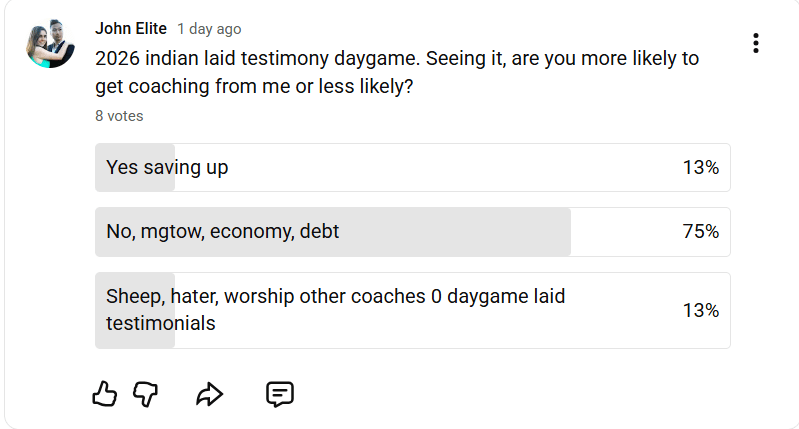Click the 13% next to "Yes saving up"

[700, 168]
